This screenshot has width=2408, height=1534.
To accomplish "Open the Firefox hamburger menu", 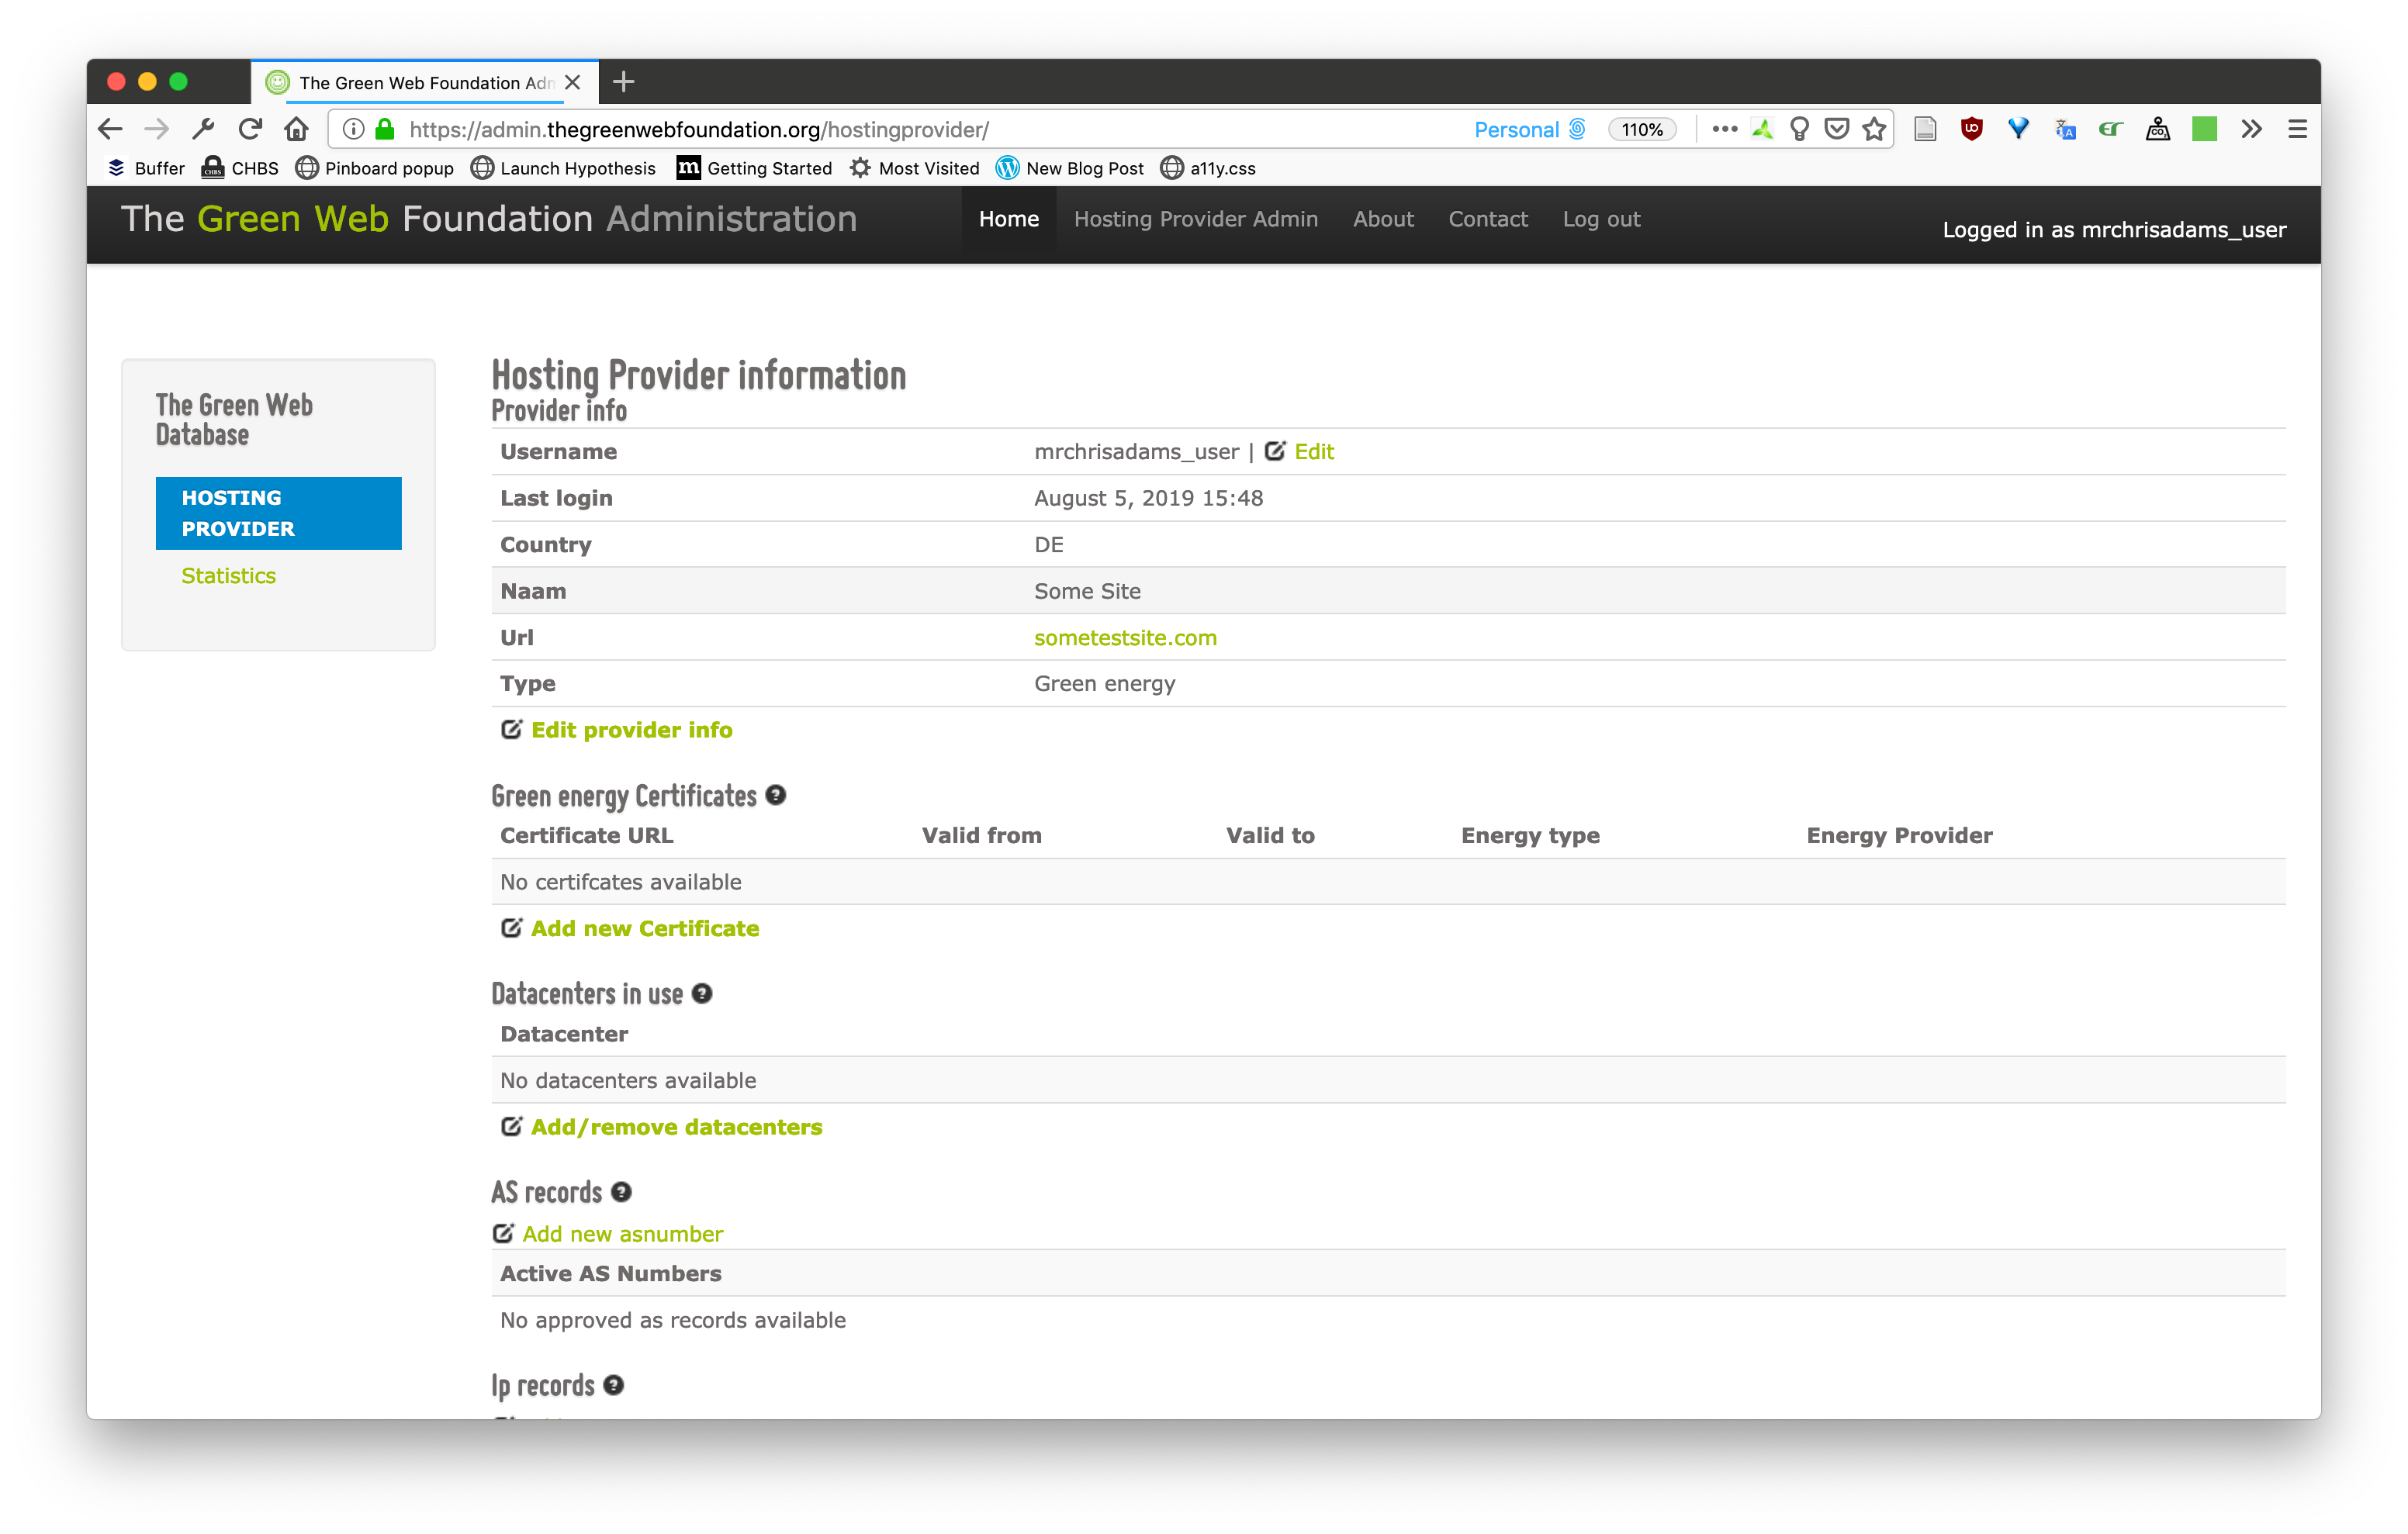I will tap(2298, 129).
